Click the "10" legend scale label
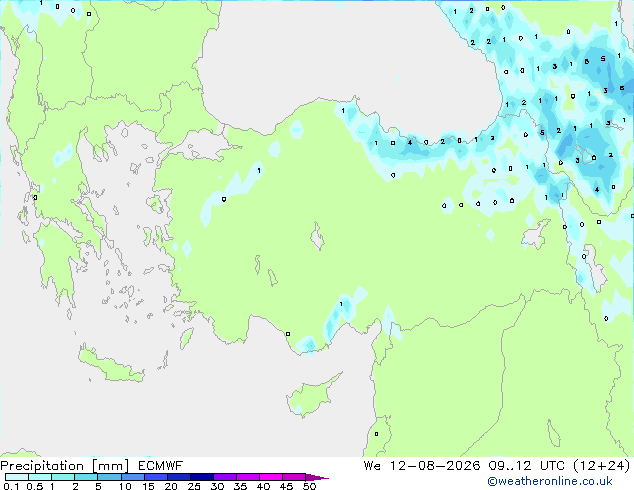The height and width of the screenshot is (490, 634). pos(125,486)
